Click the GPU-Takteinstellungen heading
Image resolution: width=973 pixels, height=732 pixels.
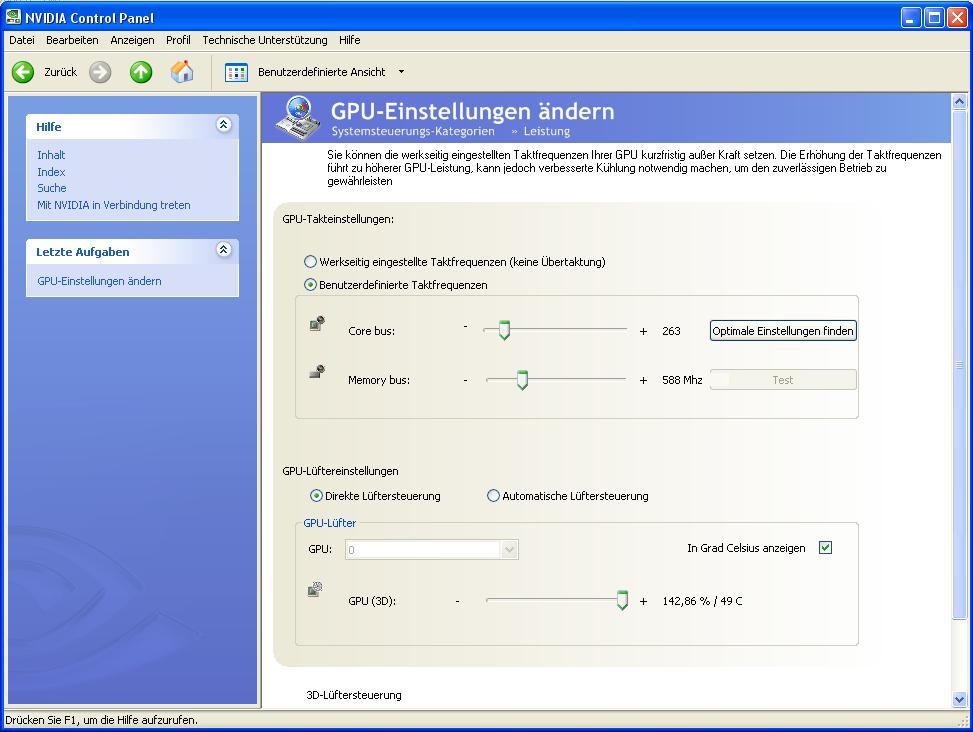point(338,219)
